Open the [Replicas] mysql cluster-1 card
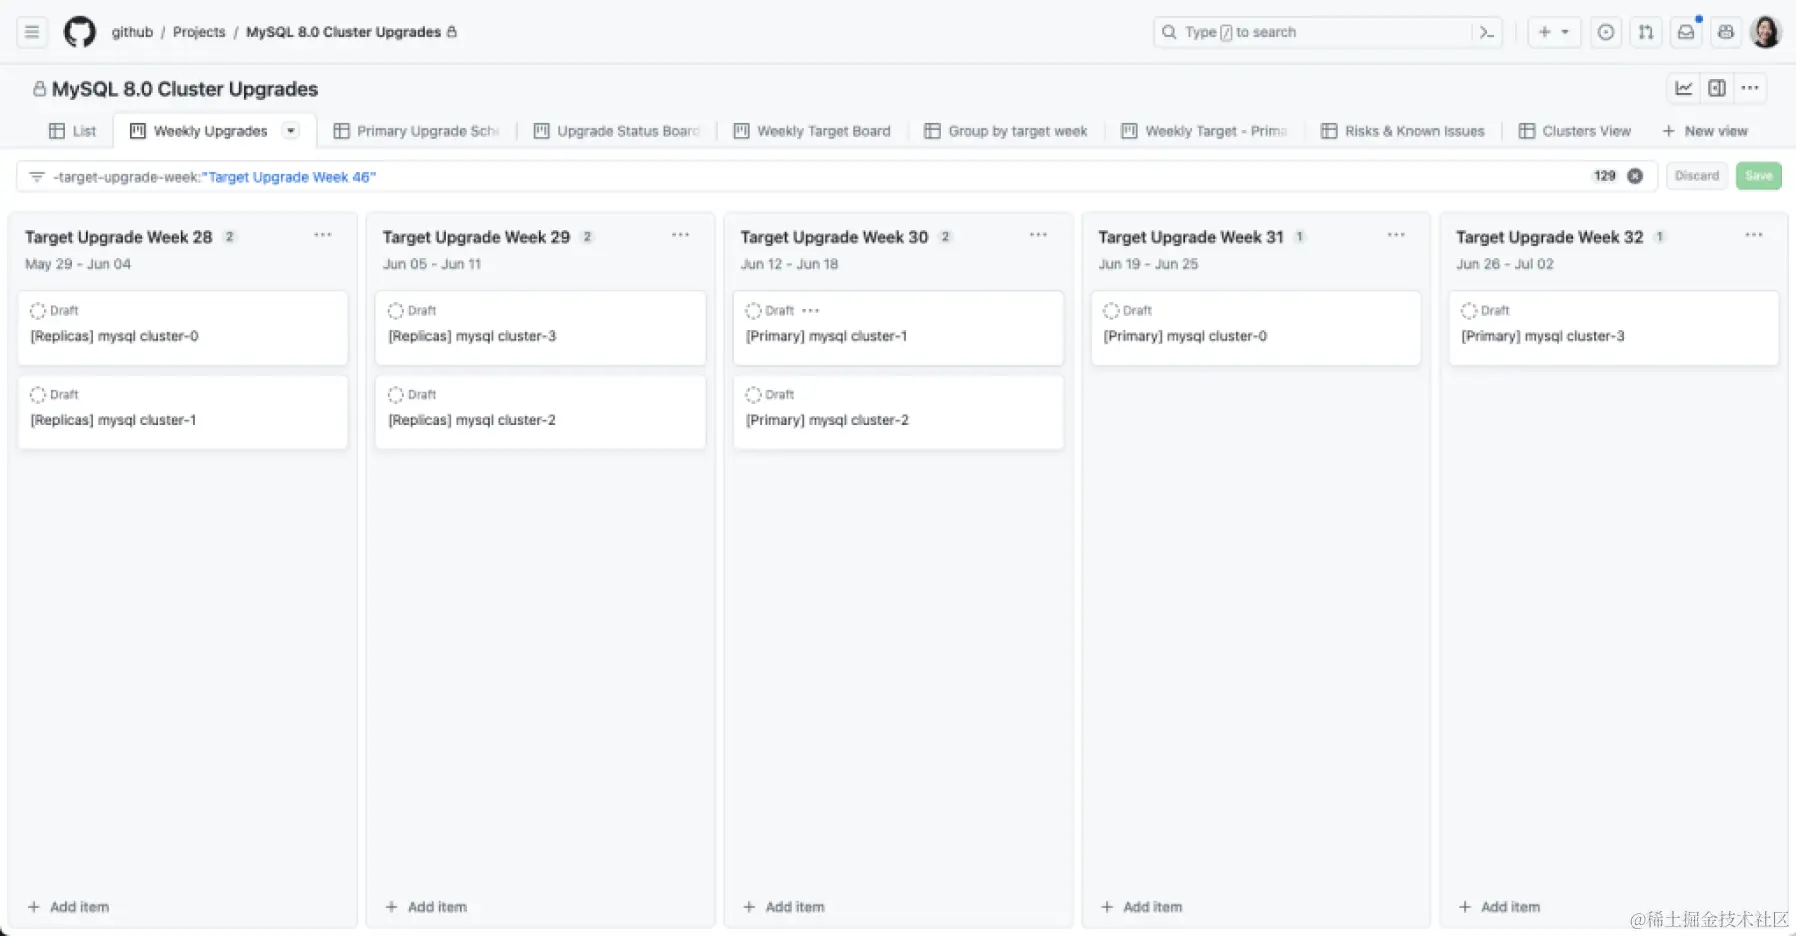 [183, 412]
